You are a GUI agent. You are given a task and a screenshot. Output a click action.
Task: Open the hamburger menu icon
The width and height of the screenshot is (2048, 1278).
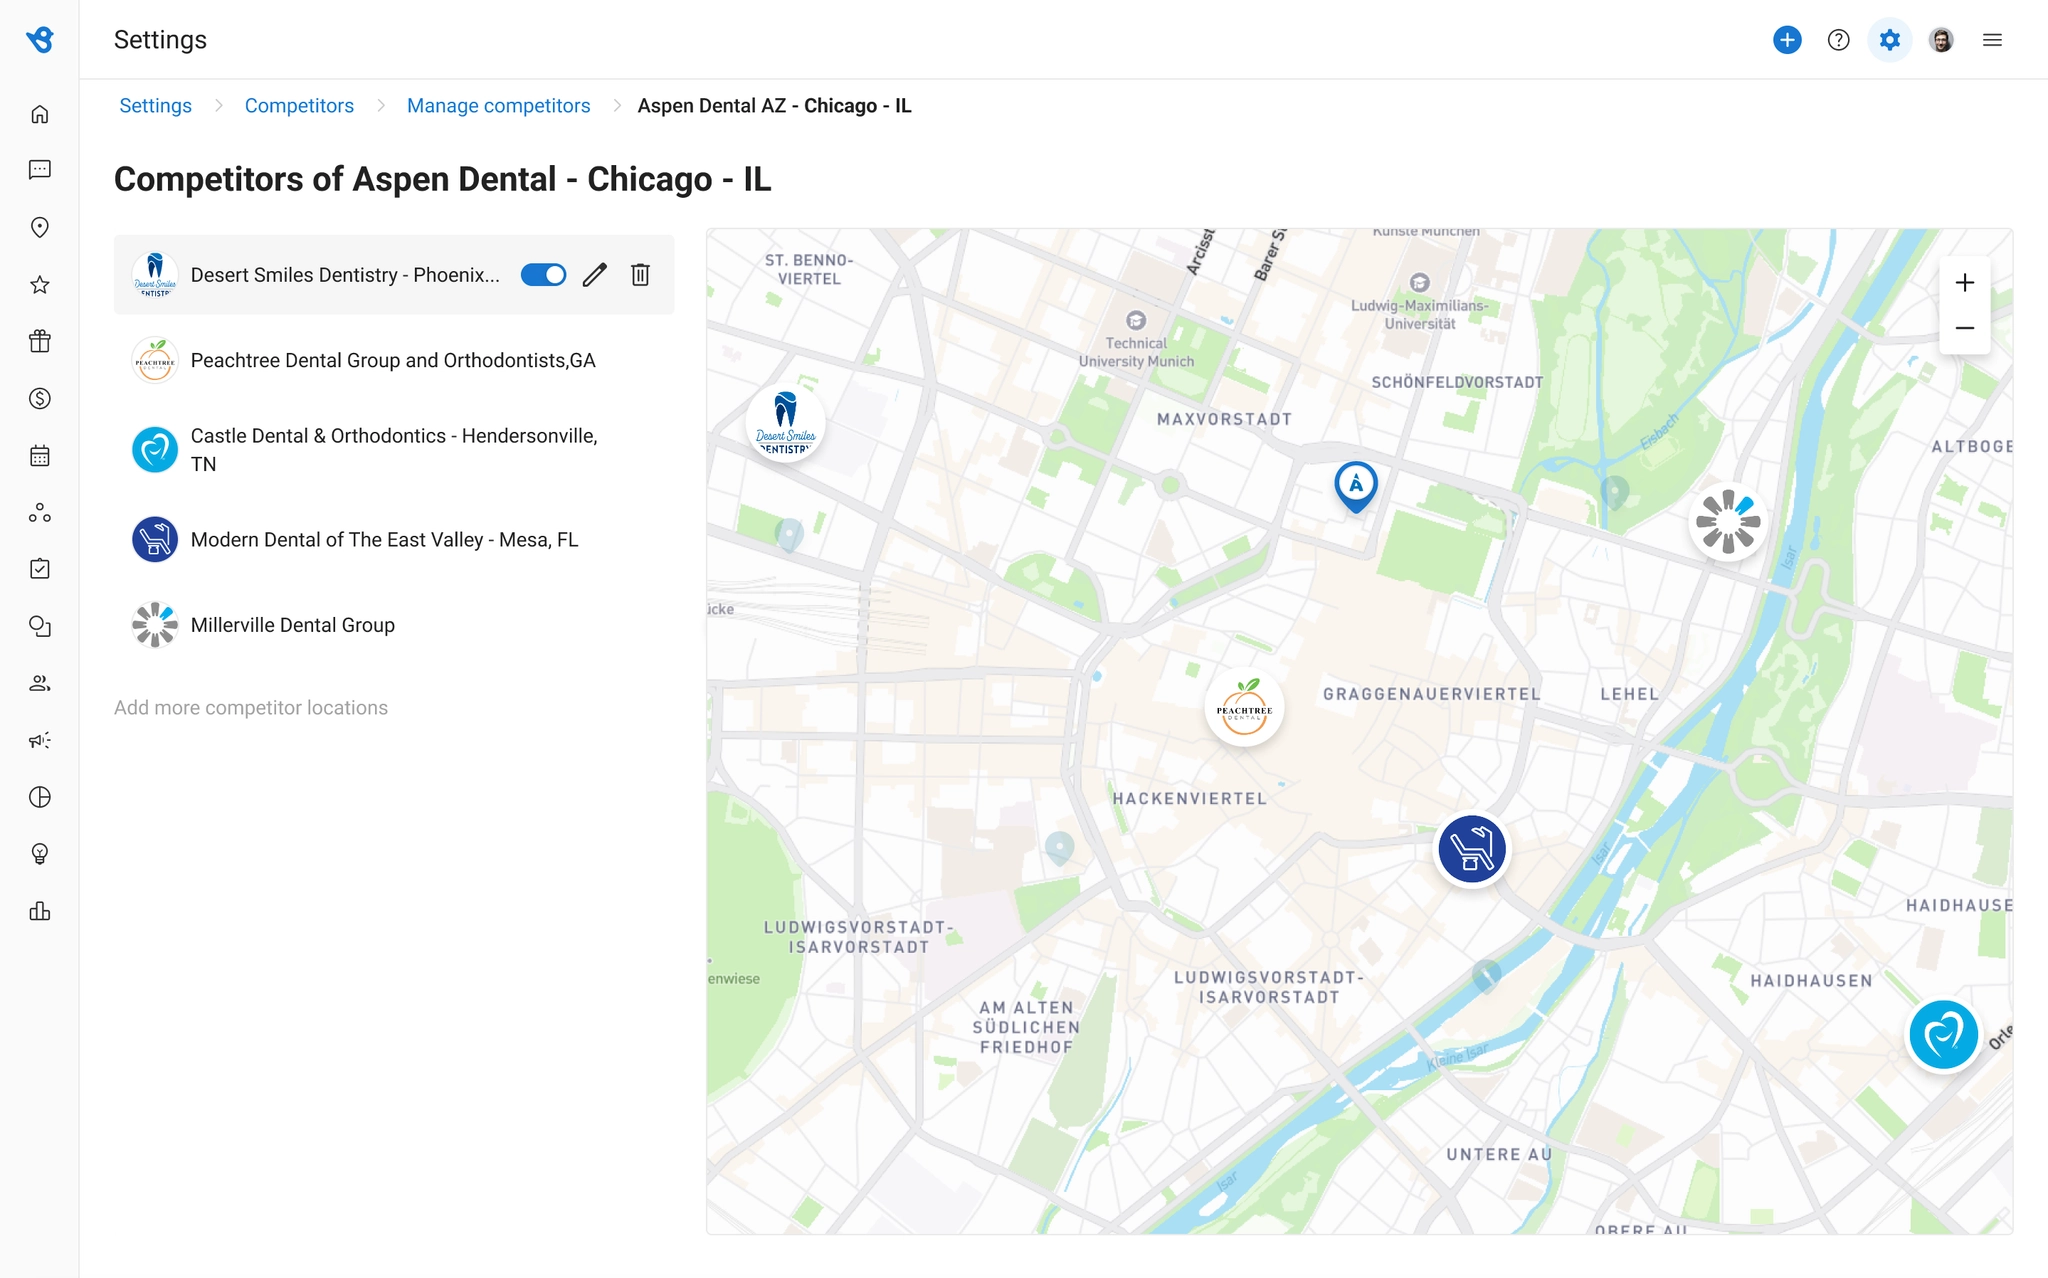tap(1992, 40)
